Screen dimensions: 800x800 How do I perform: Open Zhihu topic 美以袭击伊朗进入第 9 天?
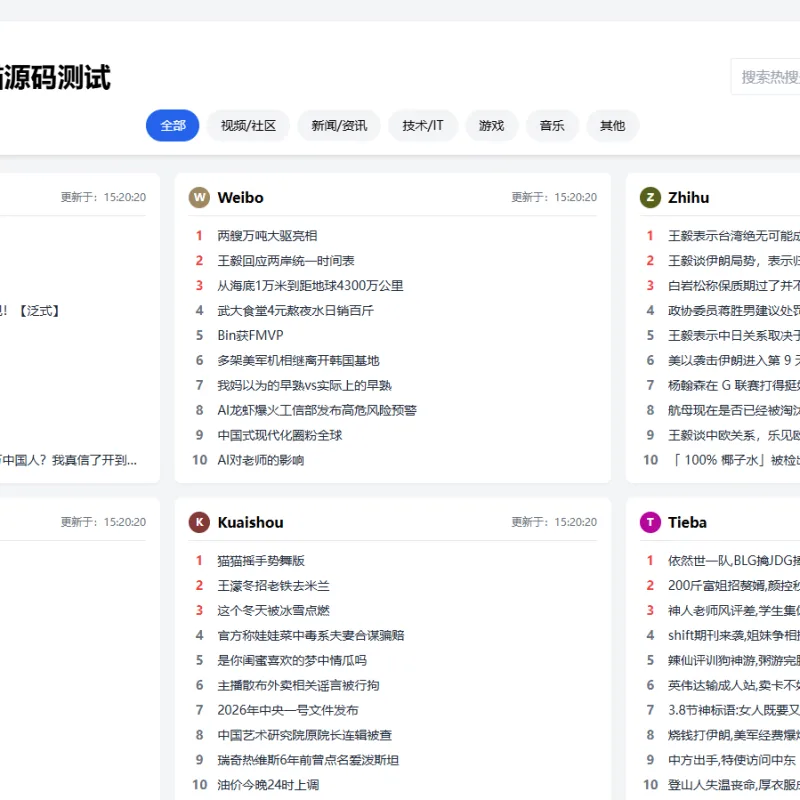click(734, 360)
